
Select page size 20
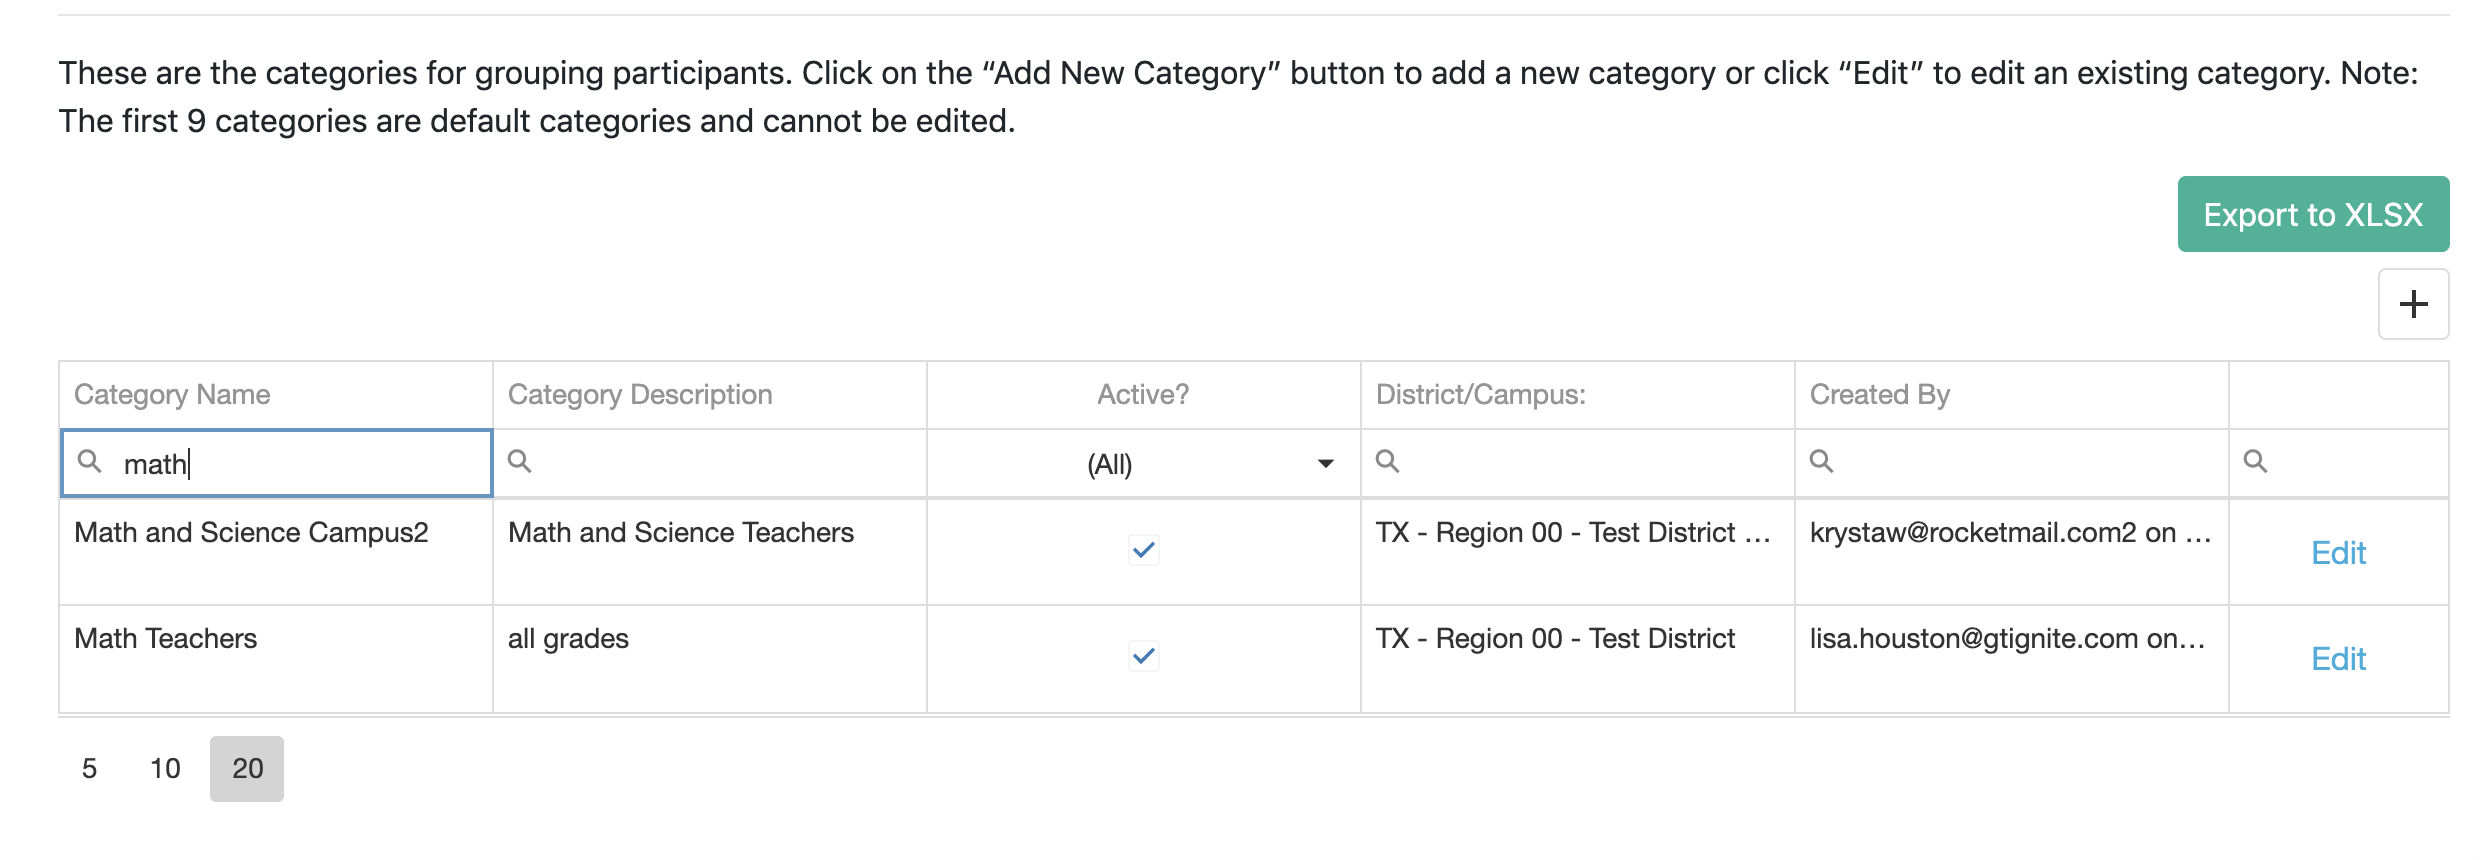click(x=247, y=768)
